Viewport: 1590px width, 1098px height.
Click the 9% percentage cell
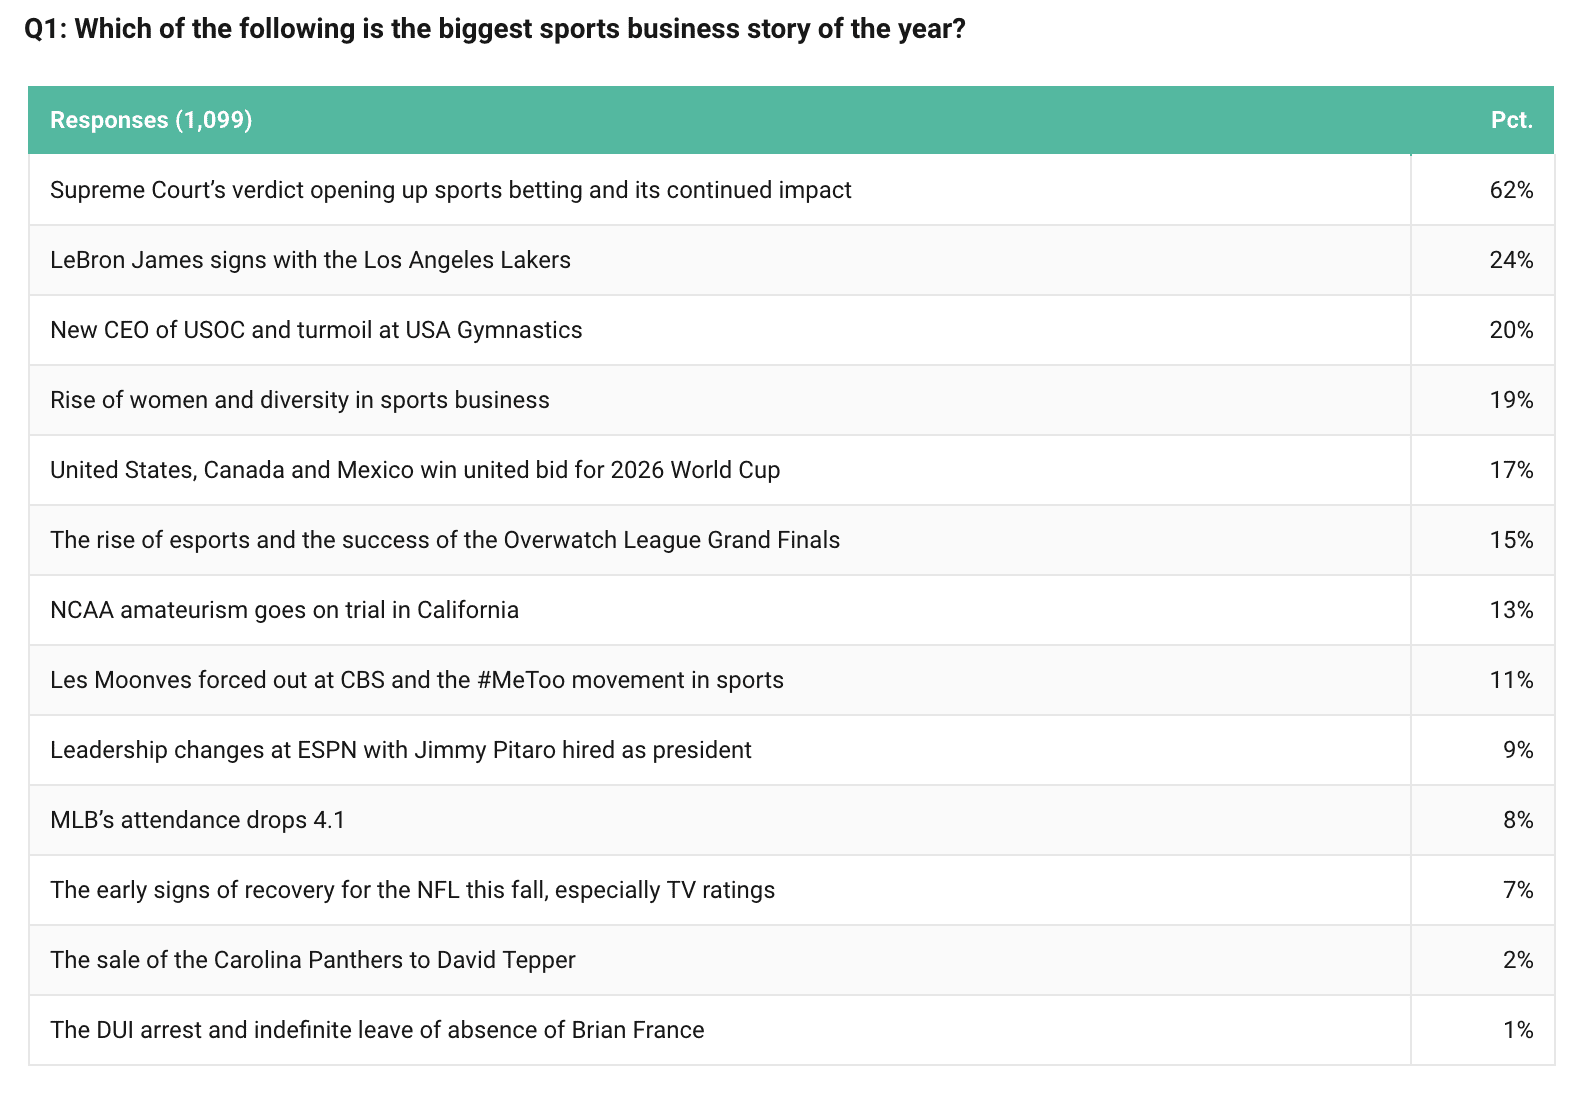click(x=1517, y=750)
